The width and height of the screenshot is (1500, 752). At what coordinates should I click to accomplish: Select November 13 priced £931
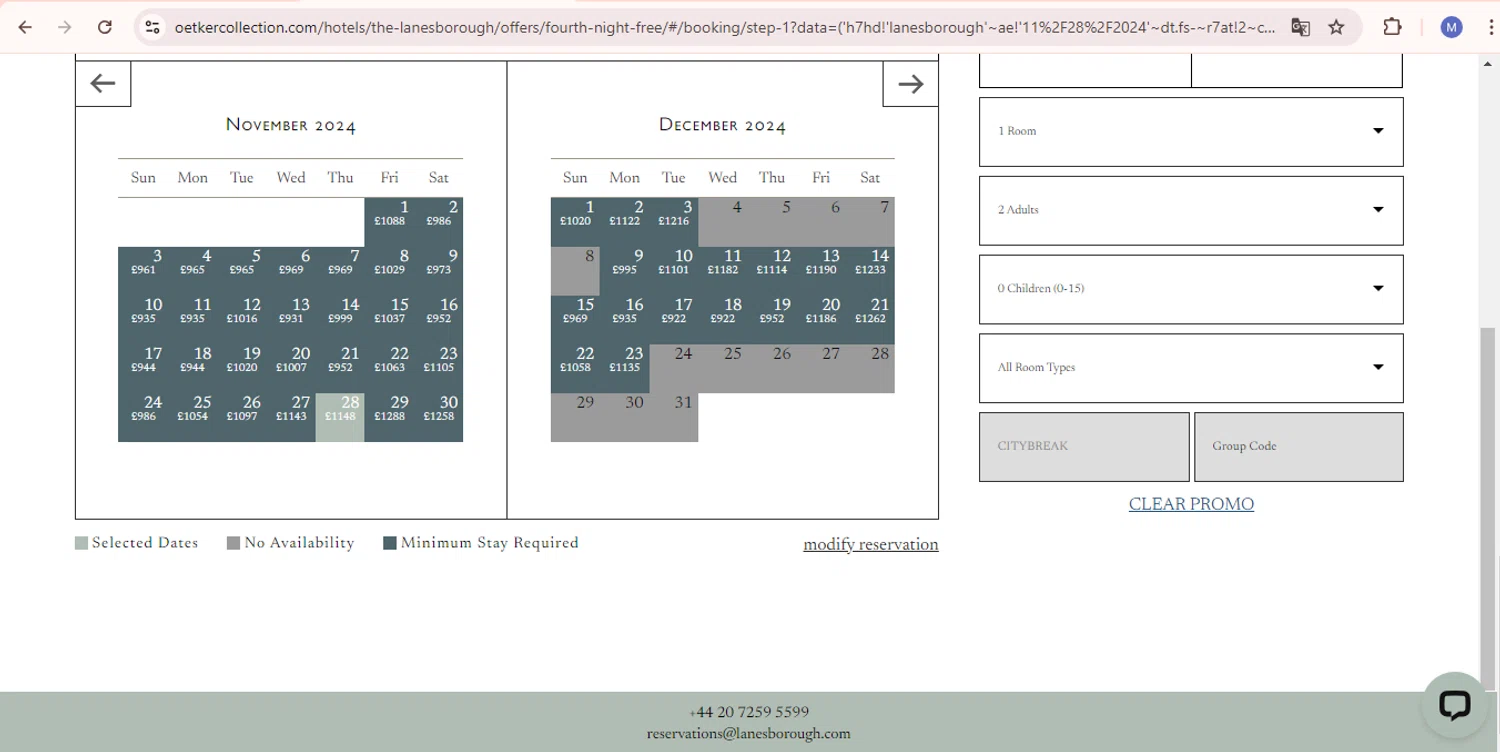tap(291, 320)
